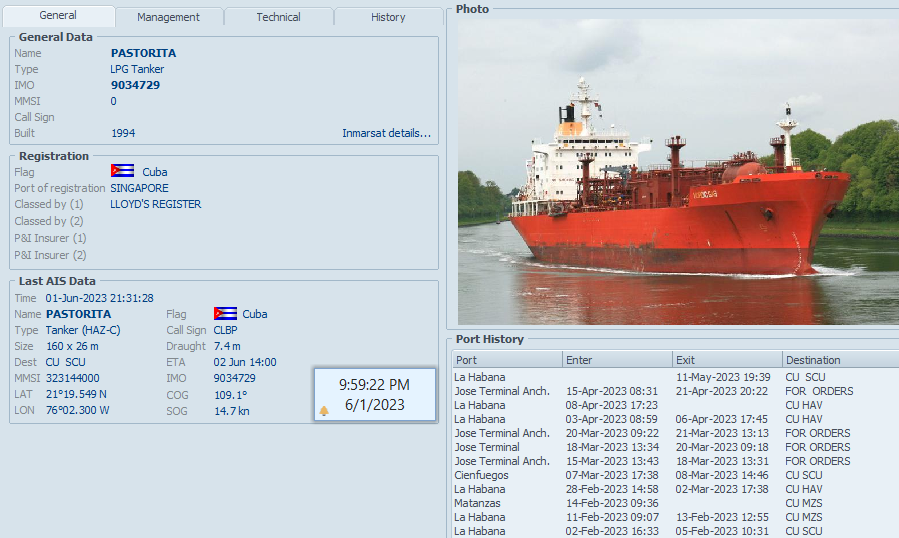Select La Habana row entered 03-Apr-2023 08:59
899x538 pixels.
point(675,419)
